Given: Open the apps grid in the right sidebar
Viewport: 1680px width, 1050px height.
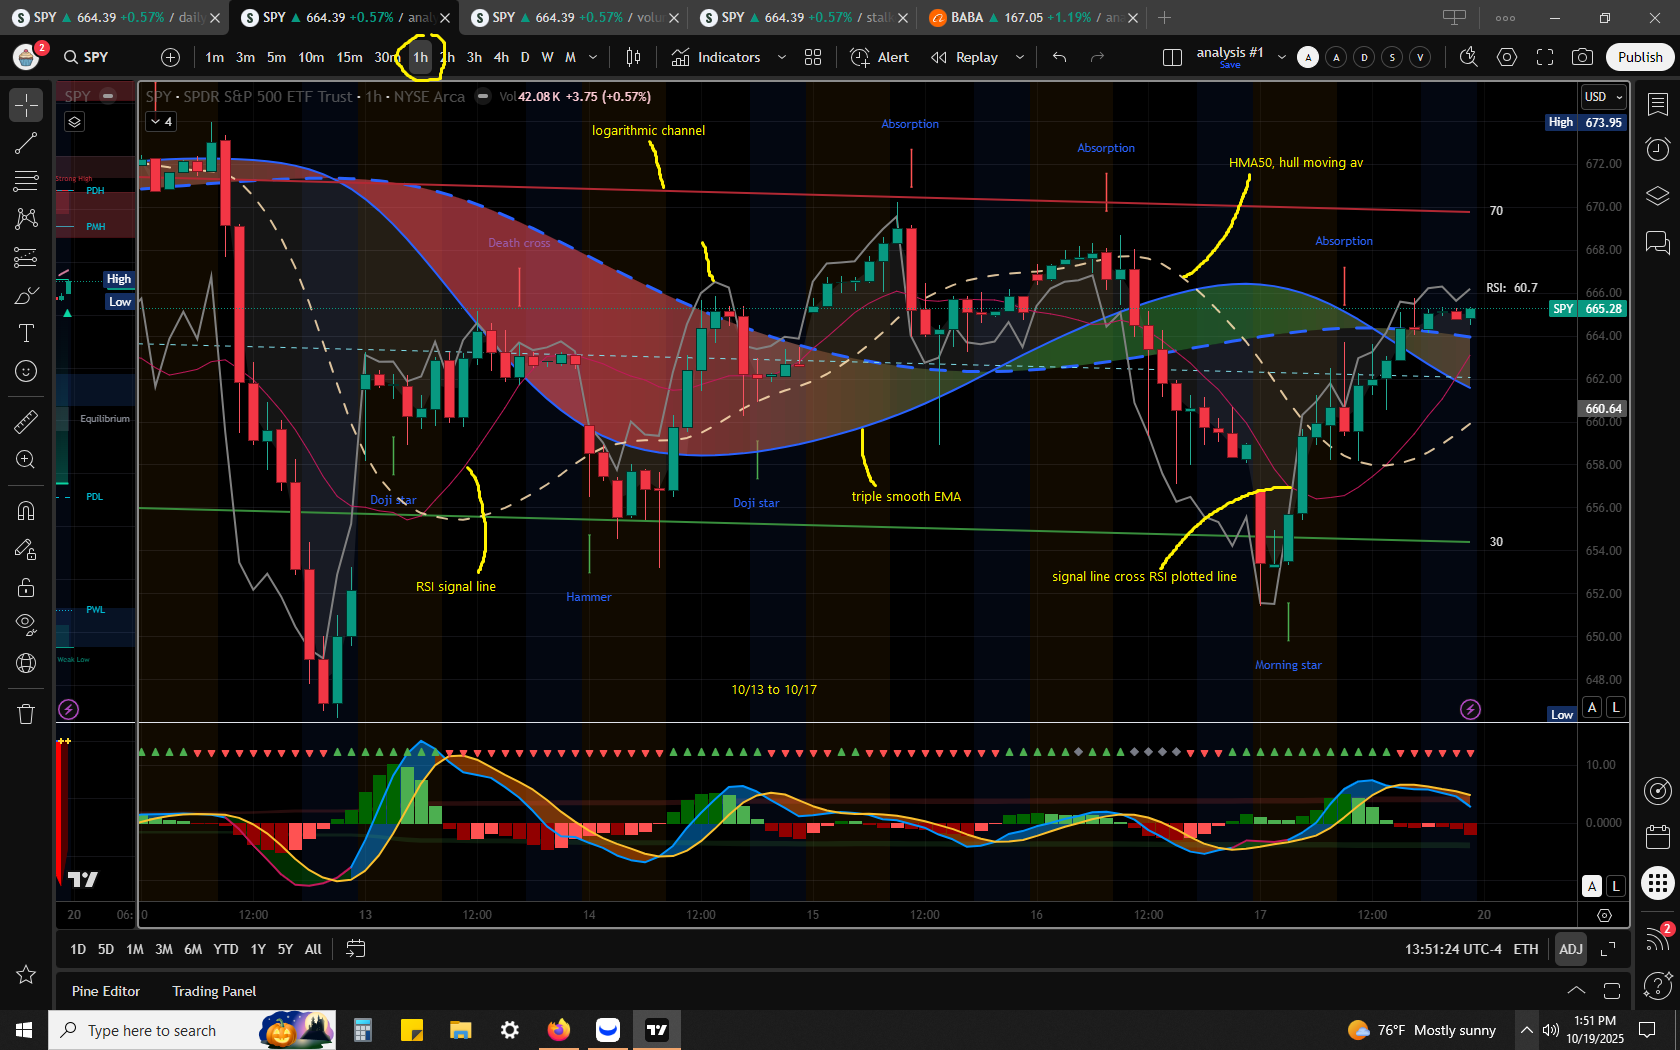Looking at the screenshot, I should (x=1658, y=883).
